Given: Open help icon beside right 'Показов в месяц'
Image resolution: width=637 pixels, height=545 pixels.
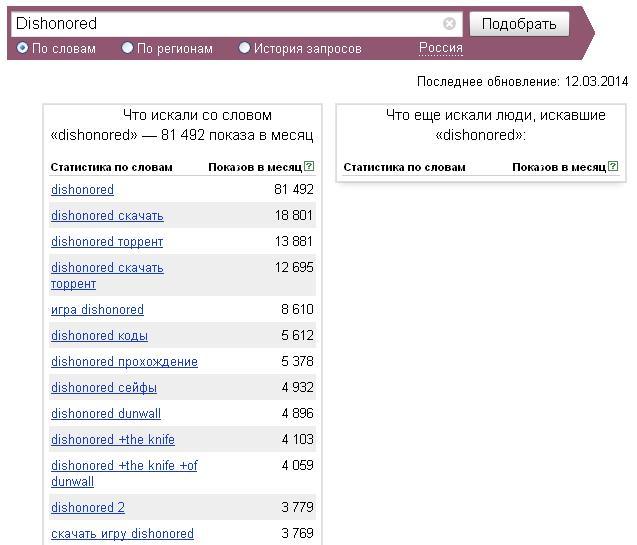Looking at the screenshot, I should pyautogui.click(x=613, y=166).
